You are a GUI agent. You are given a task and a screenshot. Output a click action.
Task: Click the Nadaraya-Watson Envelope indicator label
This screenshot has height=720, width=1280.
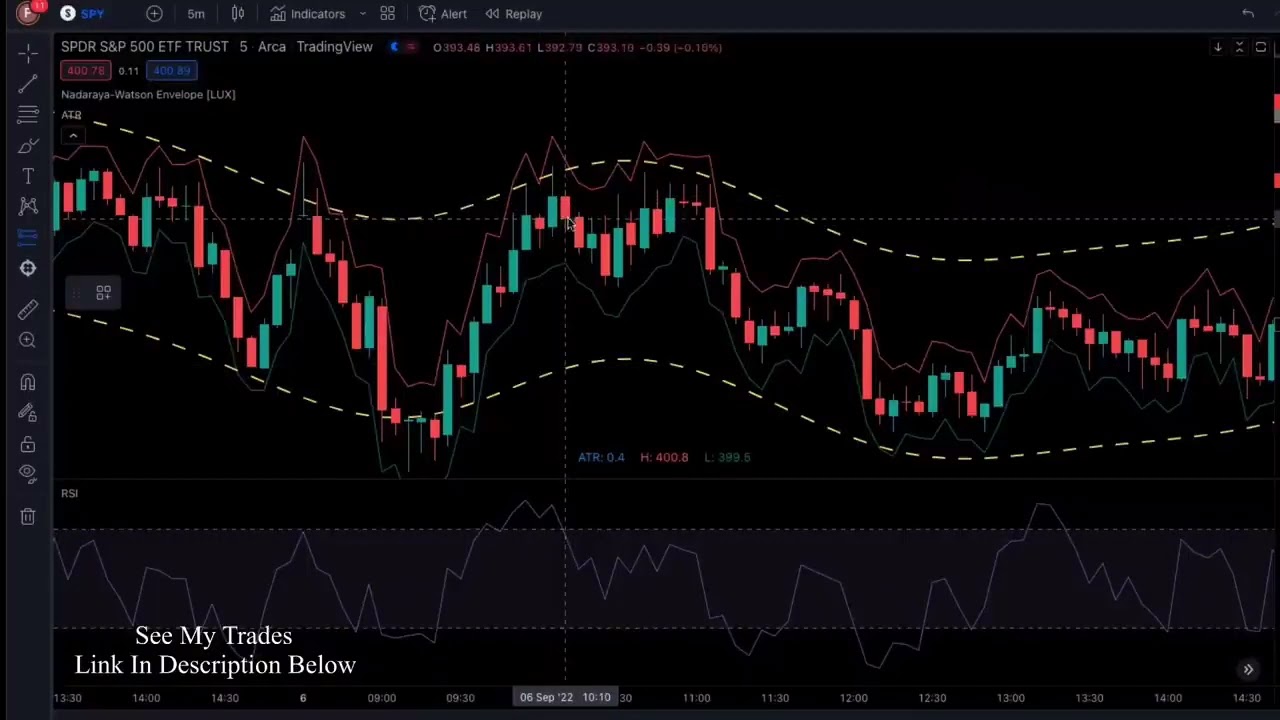pyautogui.click(x=148, y=94)
